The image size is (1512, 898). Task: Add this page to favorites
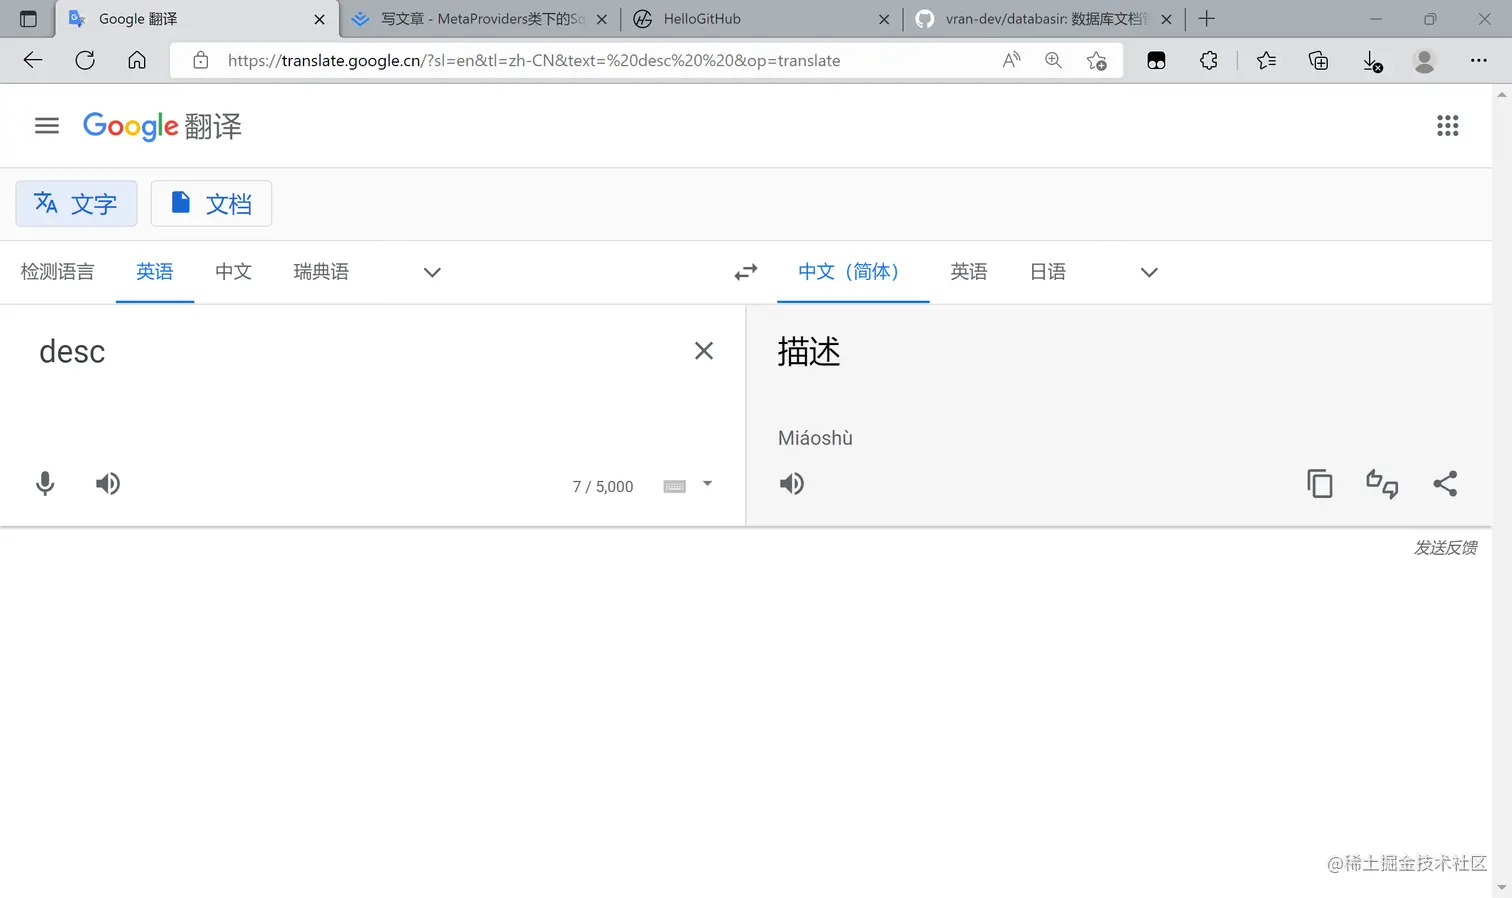pos(1097,60)
